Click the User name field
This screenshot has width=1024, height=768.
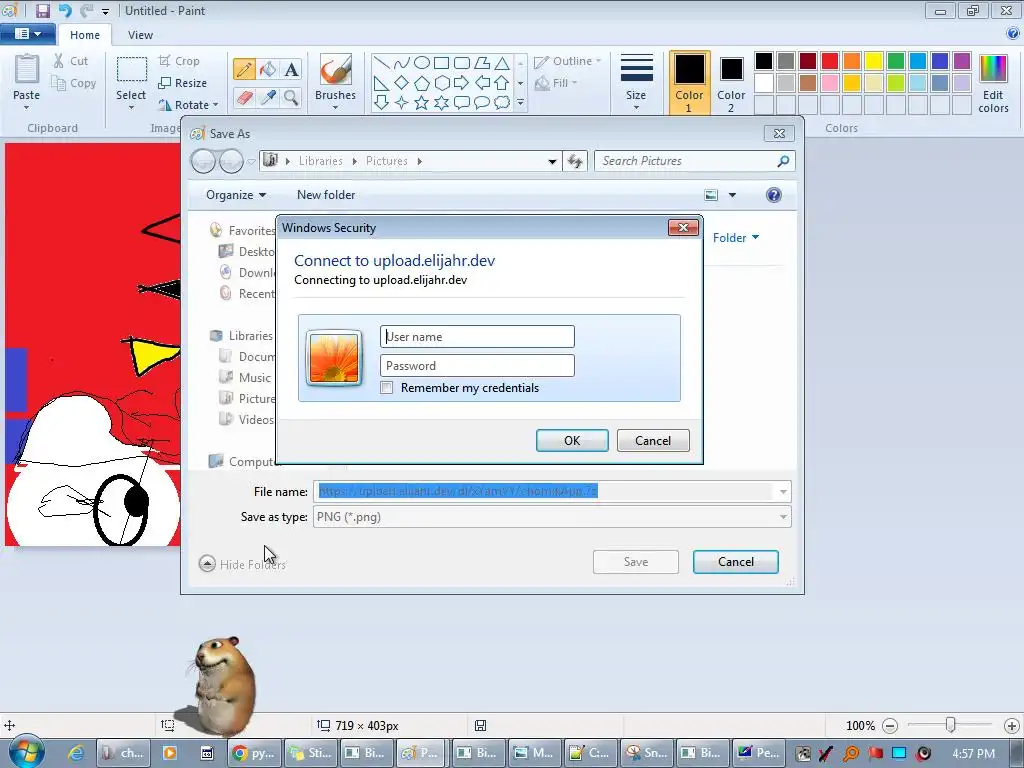click(477, 336)
